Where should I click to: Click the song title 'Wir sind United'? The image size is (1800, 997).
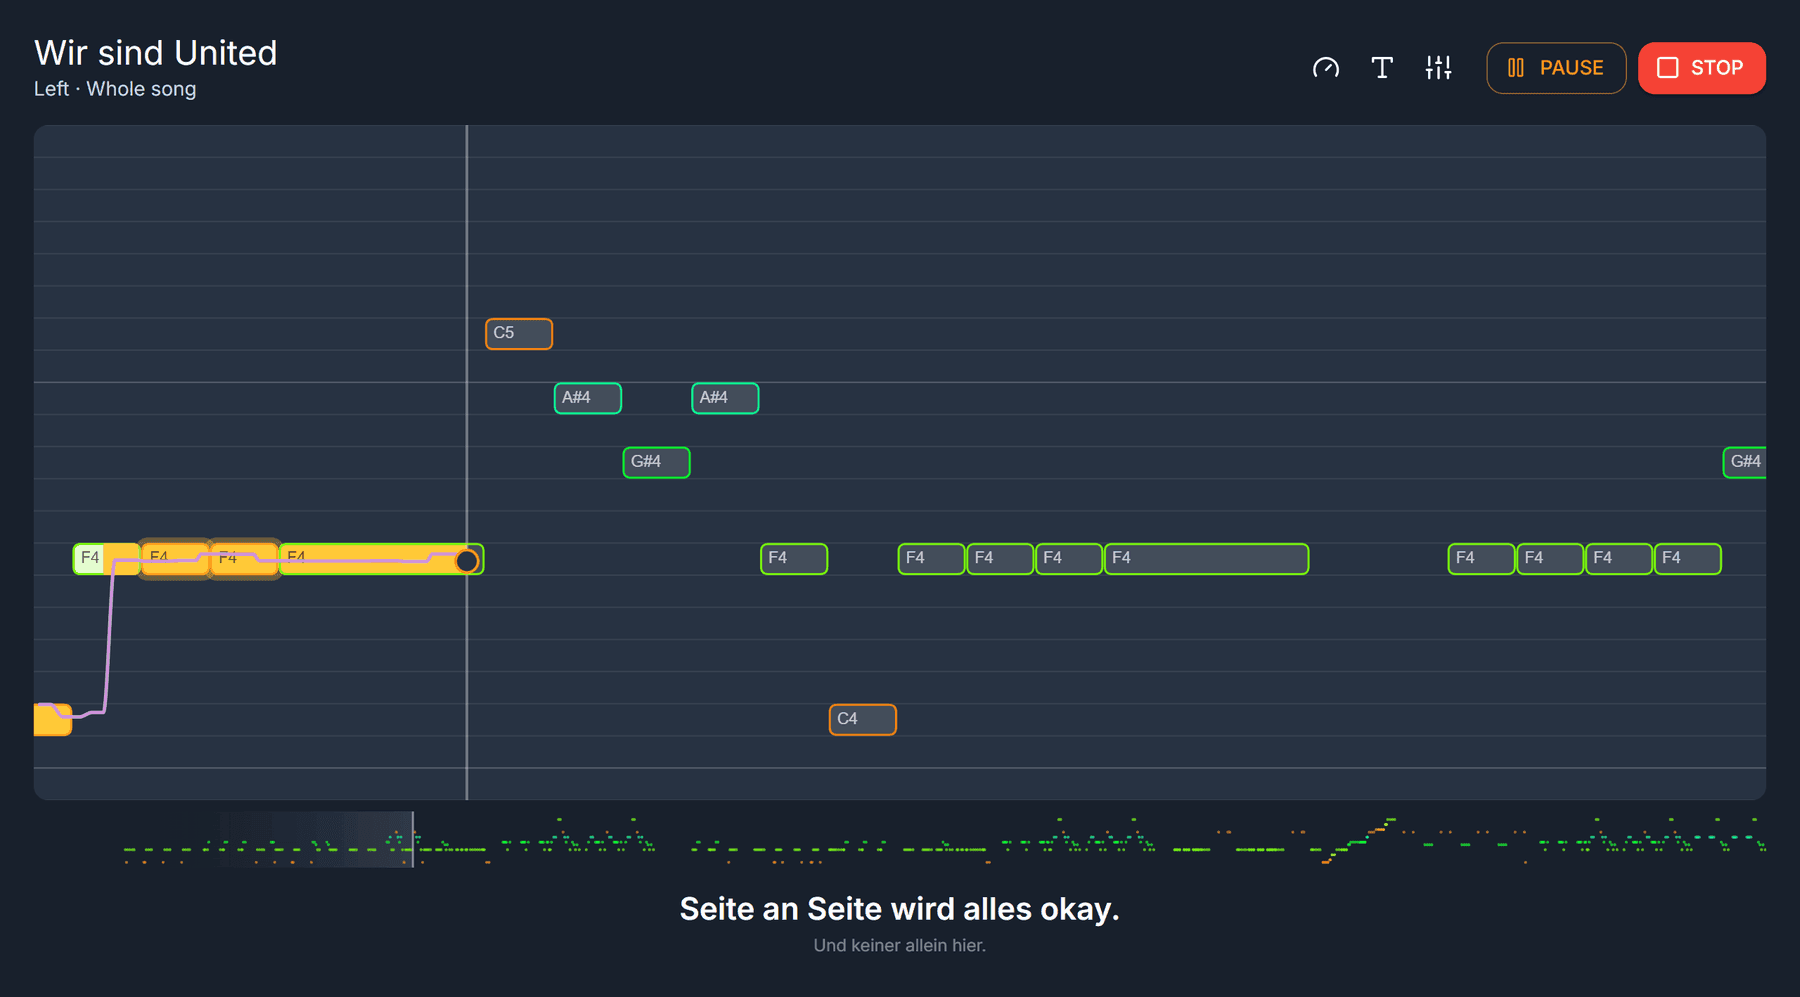pyautogui.click(x=156, y=53)
